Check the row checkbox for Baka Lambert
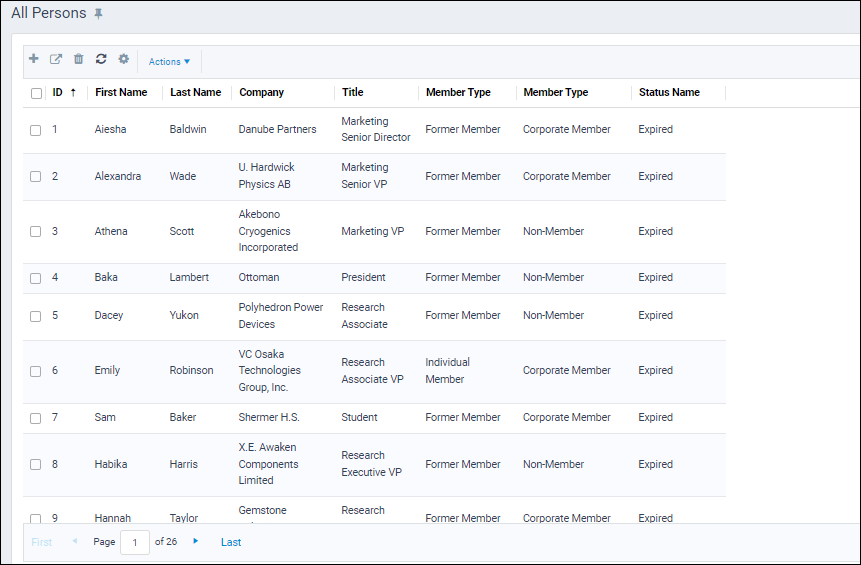The image size is (861, 565). point(36,278)
